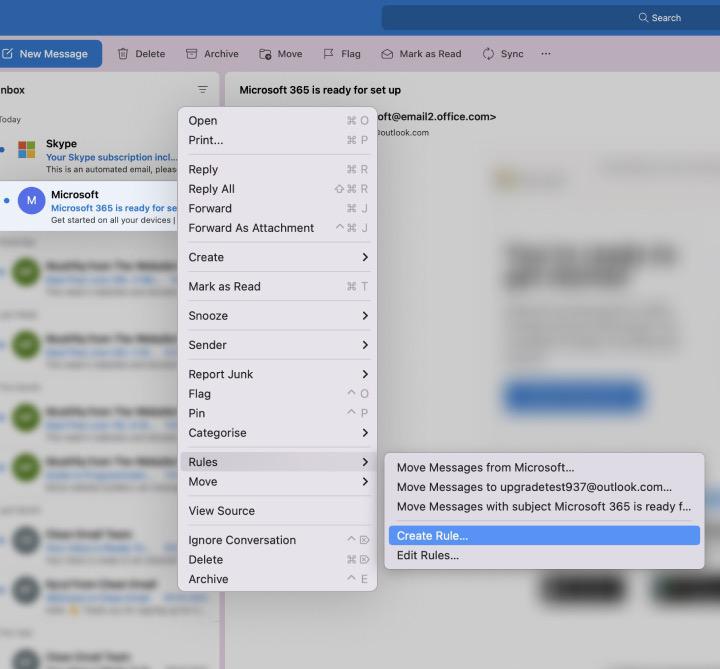Click the Flag icon in toolbar
The height and width of the screenshot is (669, 720).
point(328,54)
